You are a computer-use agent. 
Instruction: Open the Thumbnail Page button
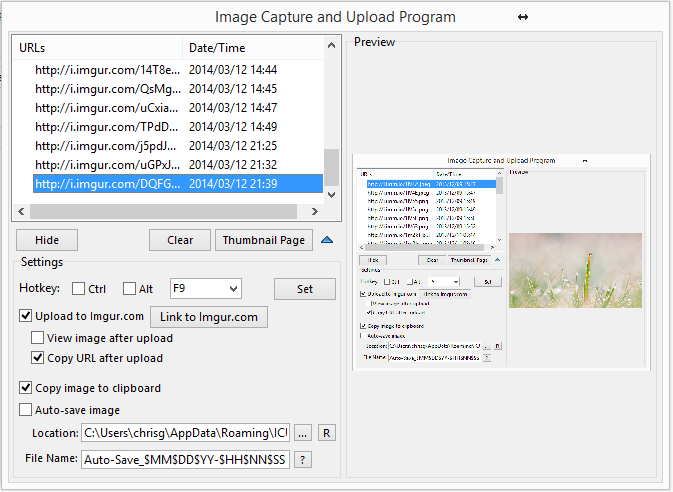(x=264, y=240)
